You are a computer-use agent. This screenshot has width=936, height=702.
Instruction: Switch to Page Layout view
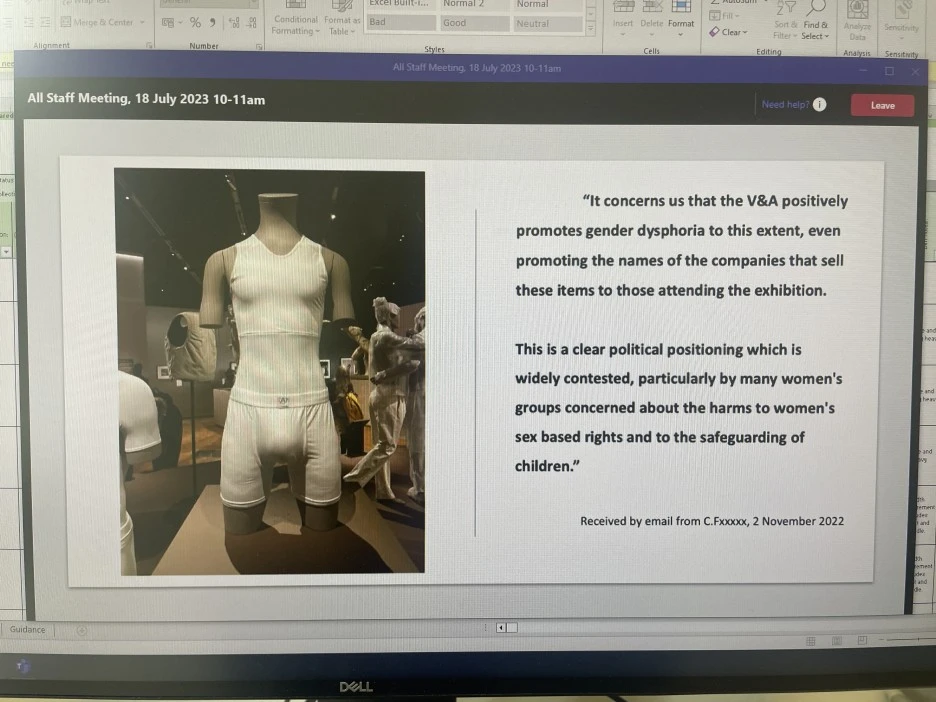pyautogui.click(x=837, y=641)
